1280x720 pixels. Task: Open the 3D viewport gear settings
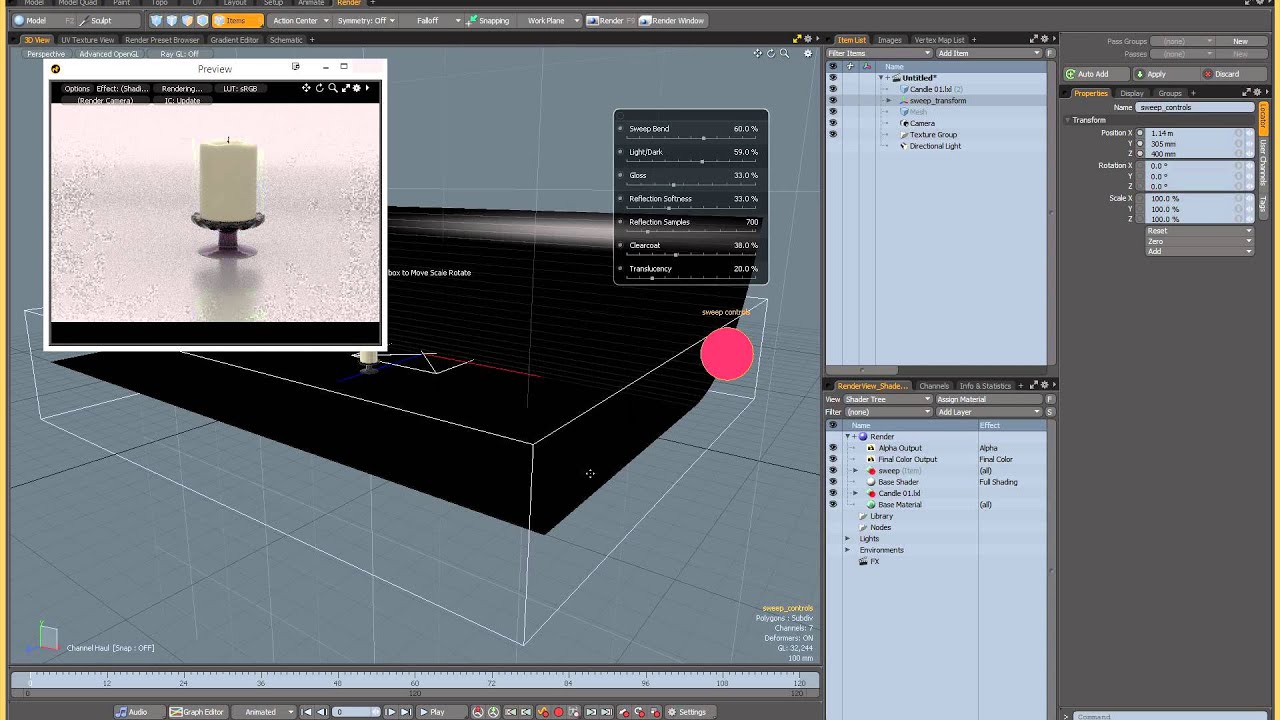[x=809, y=53]
